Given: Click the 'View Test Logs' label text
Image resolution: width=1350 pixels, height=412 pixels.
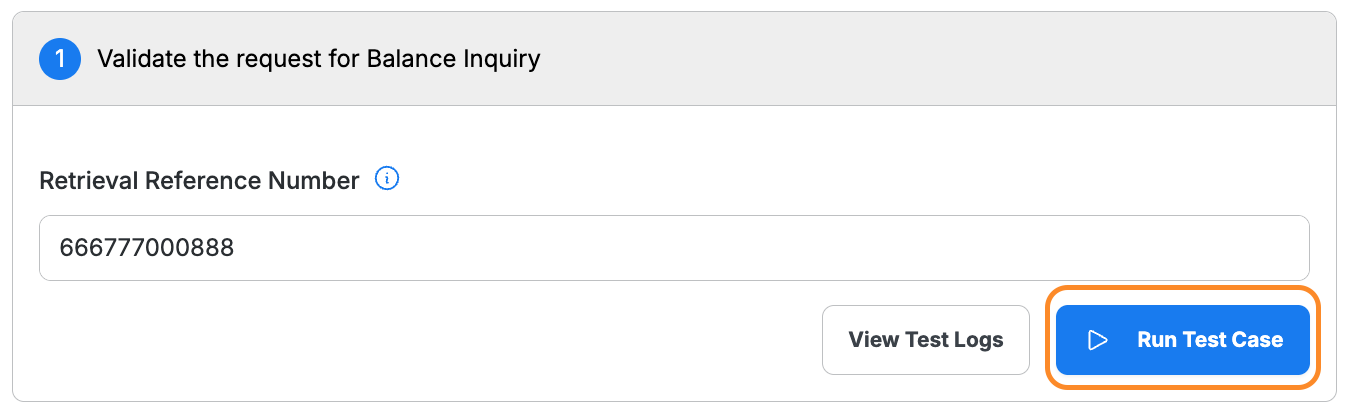Looking at the screenshot, I should 925,340.
